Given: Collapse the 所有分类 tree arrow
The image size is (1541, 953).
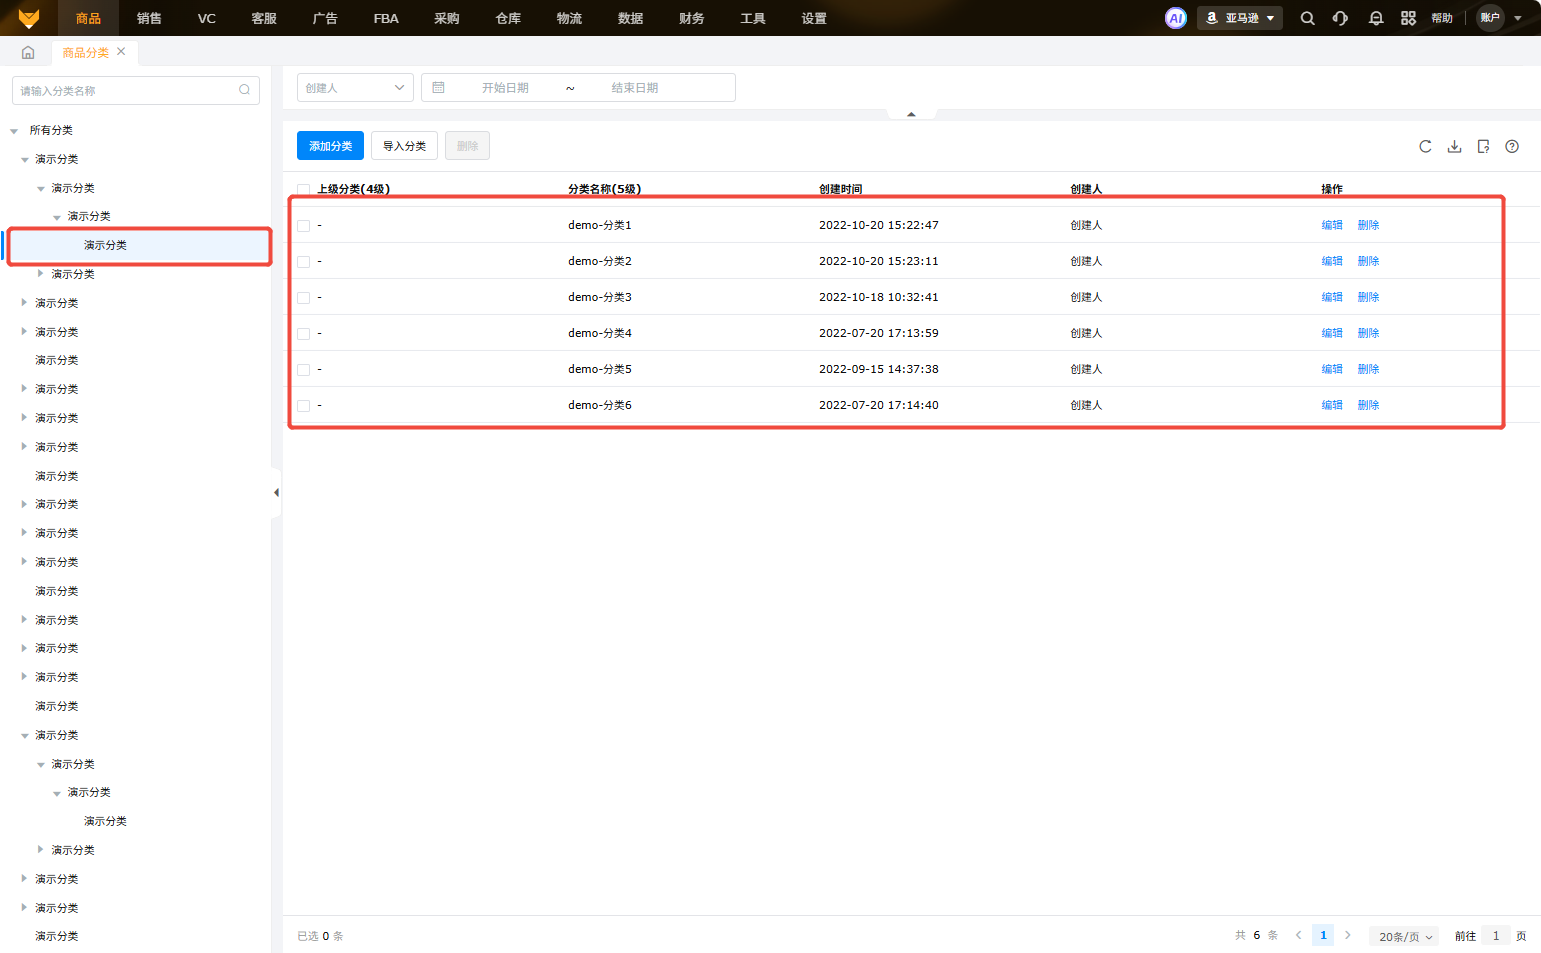Looking at the screenshot, I should click(14, 131).
